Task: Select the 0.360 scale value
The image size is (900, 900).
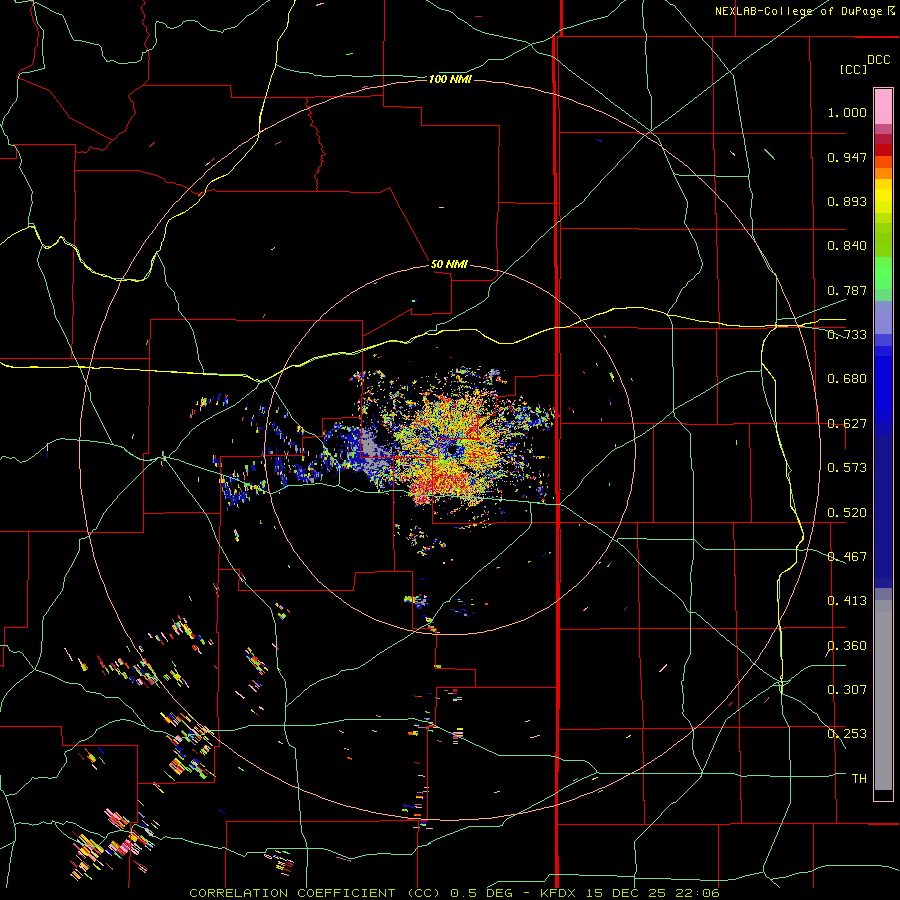Action: click(x=847, y=646)
